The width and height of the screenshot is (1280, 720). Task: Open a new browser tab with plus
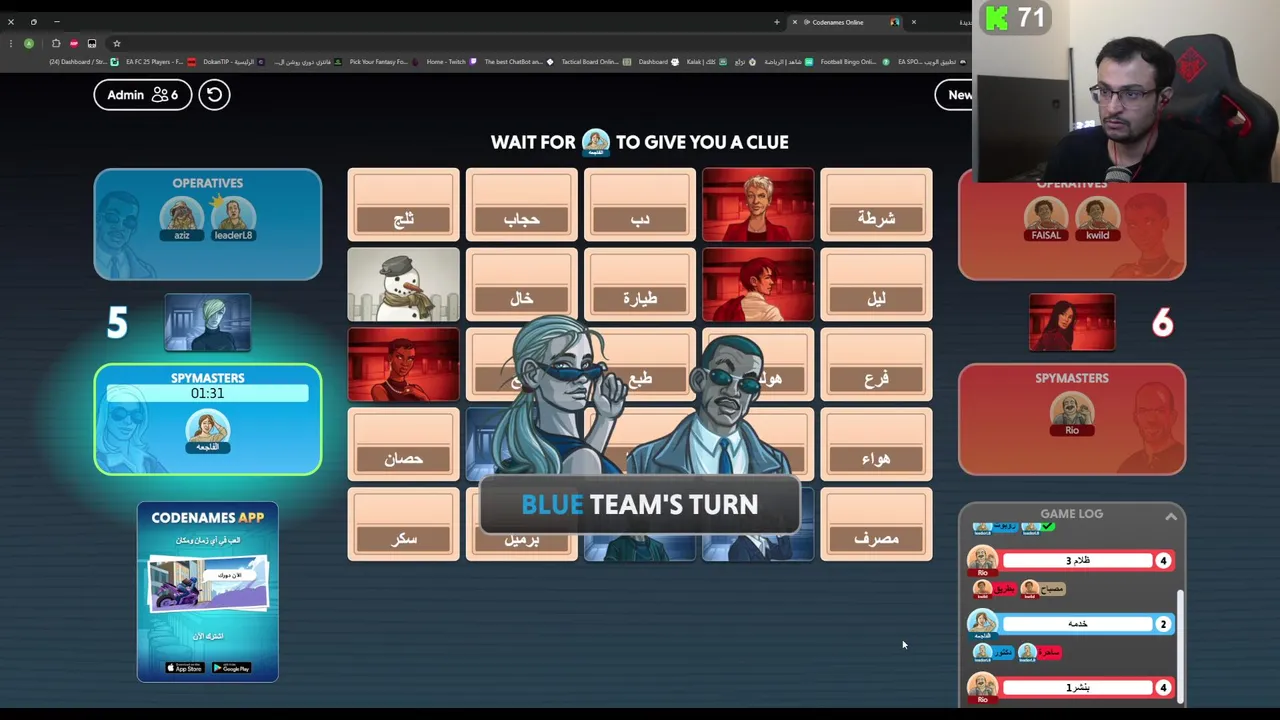[776, 22]
